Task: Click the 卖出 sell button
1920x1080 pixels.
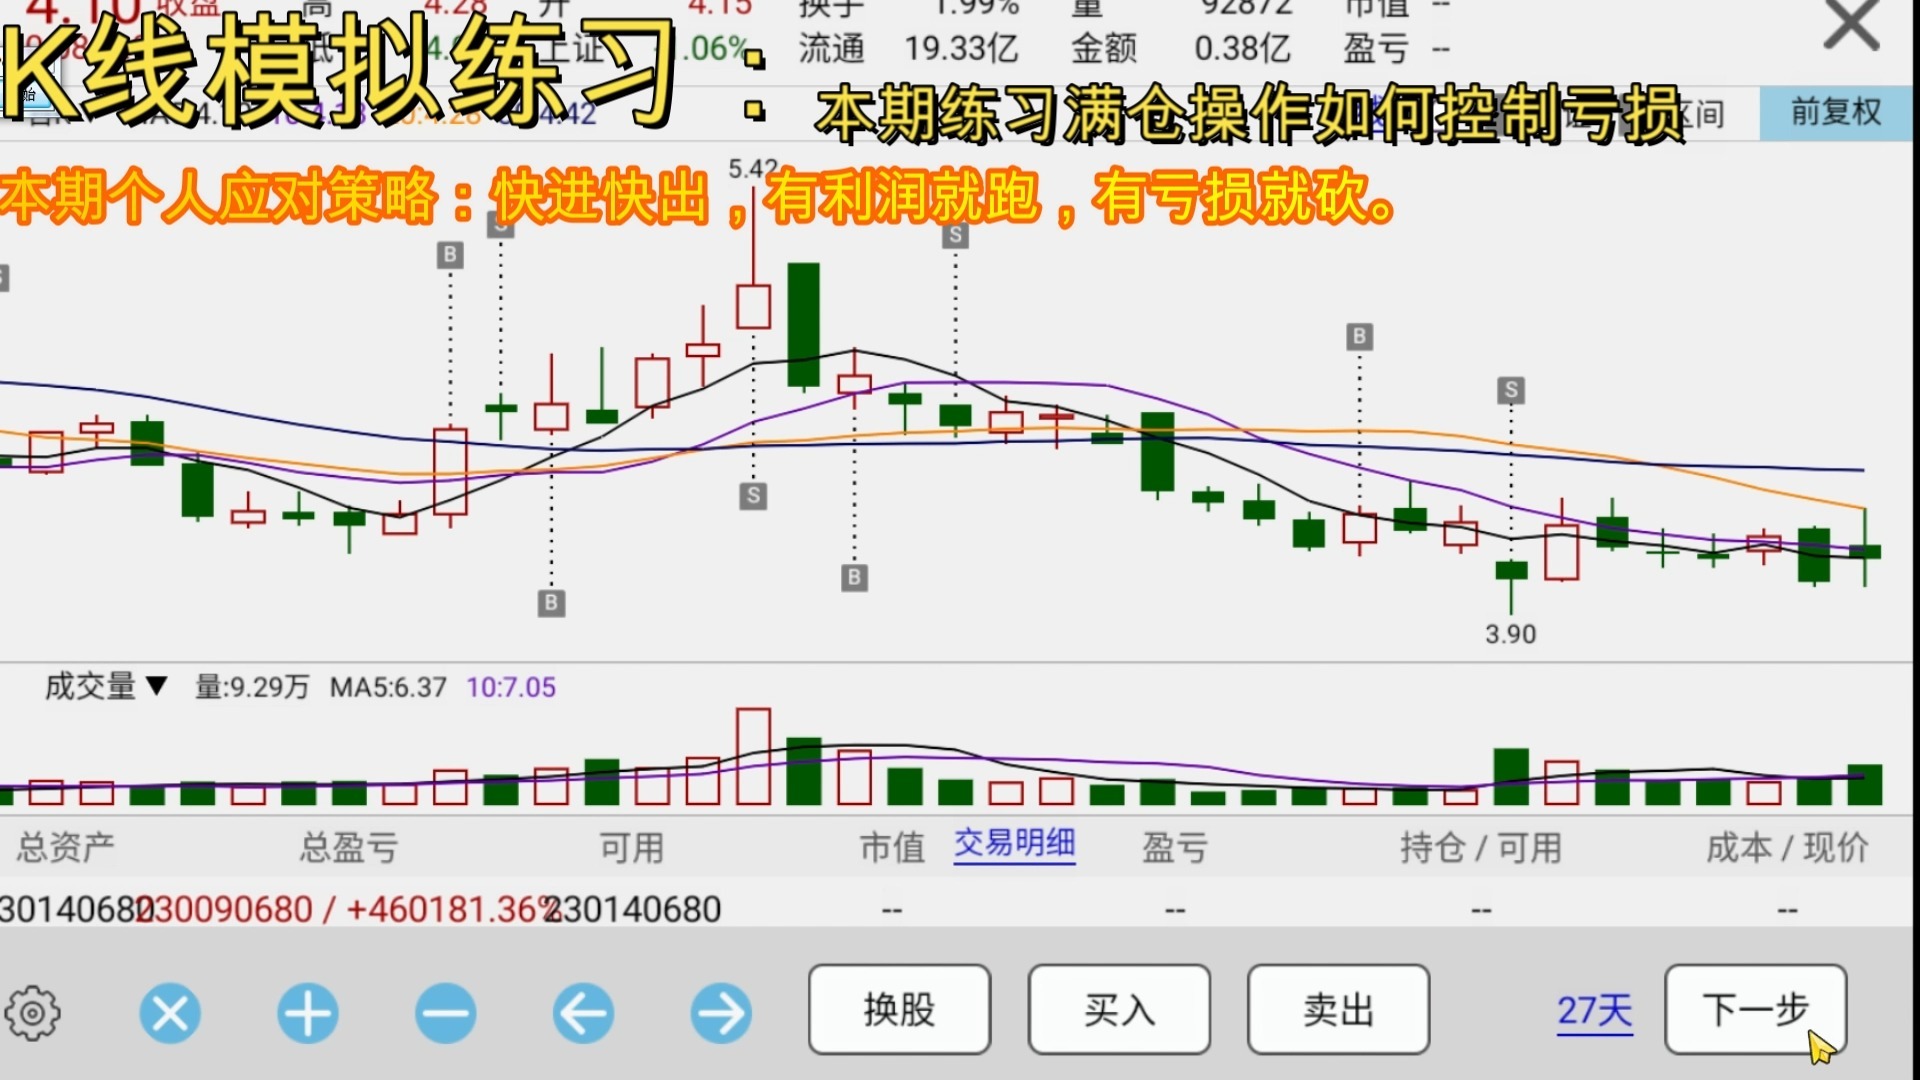Action: [x=1338, y=1010]
